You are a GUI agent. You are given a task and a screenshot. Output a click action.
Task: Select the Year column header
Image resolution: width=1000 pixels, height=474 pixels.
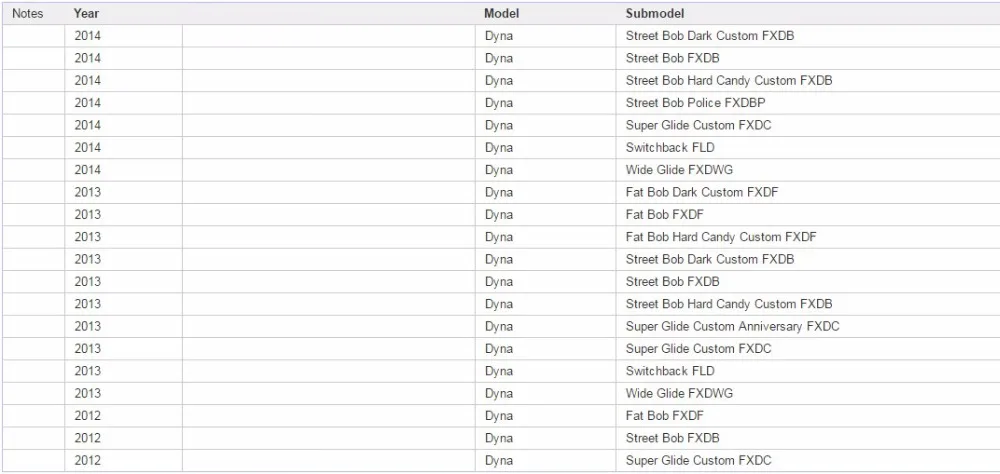click(86, 13)
